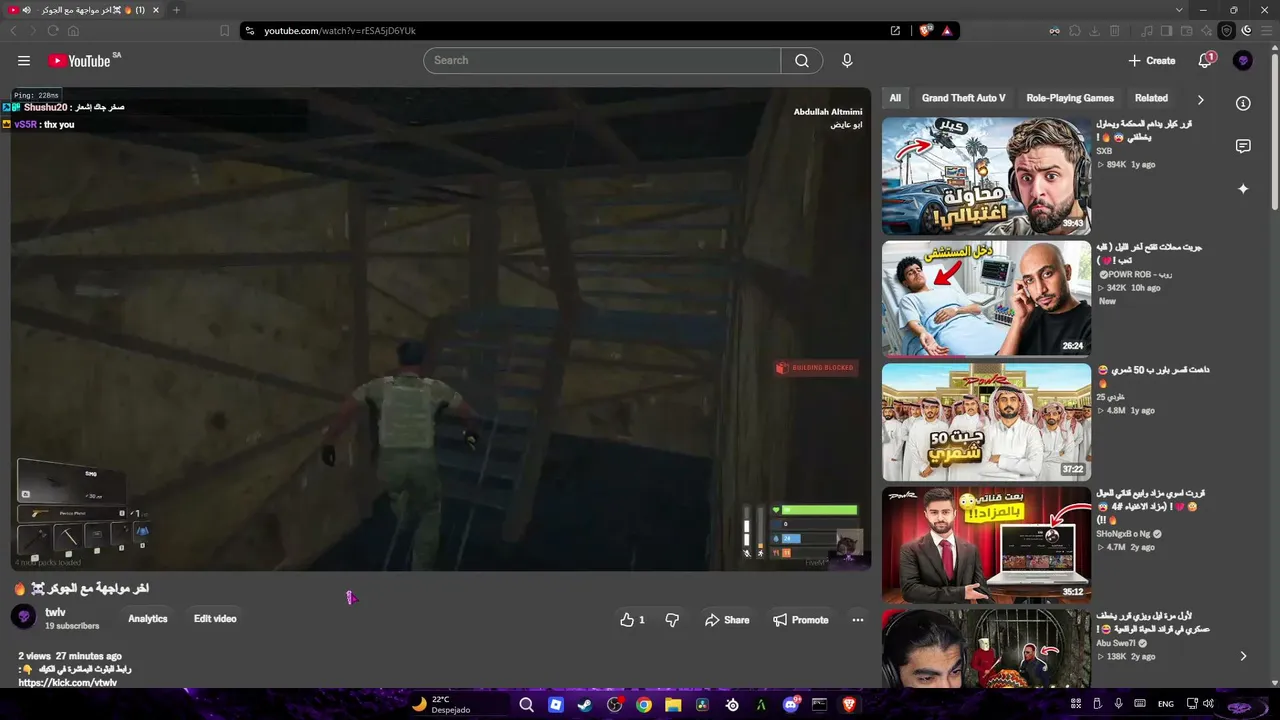Open the twlv channel name
Screen dimensions: 1280x720
(55, 612)
